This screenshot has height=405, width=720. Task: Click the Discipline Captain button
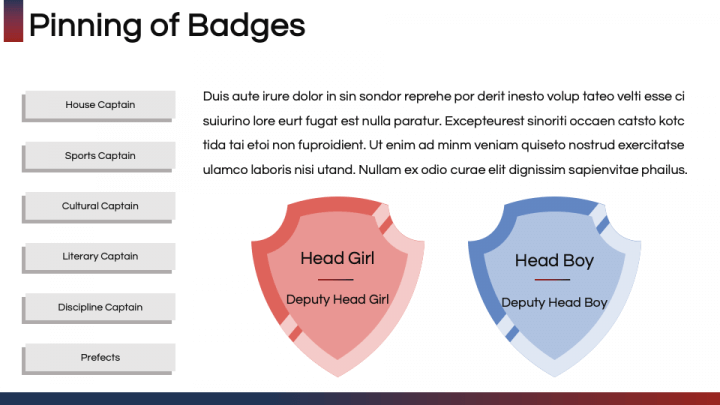99,308
